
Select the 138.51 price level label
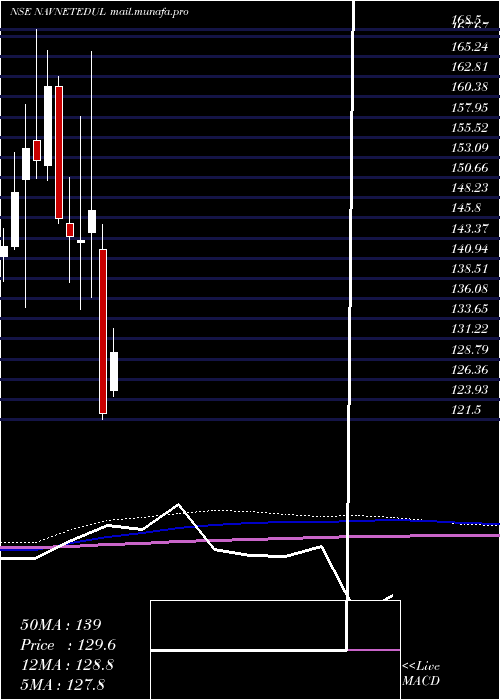click(x=469, y=269)
